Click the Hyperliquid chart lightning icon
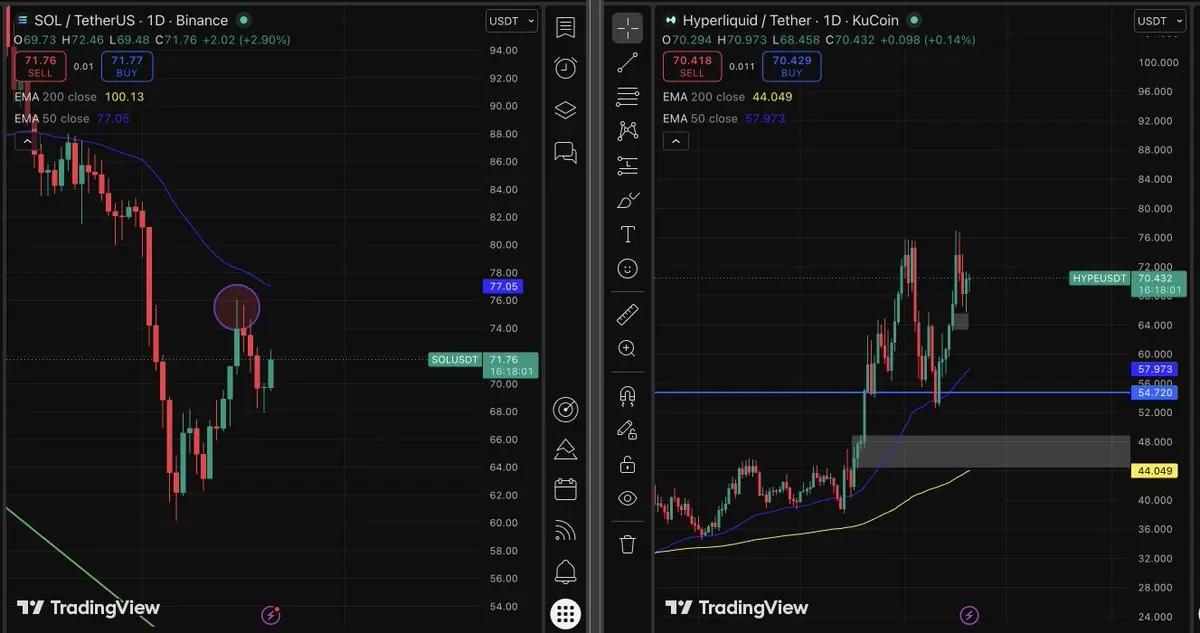 969,615
